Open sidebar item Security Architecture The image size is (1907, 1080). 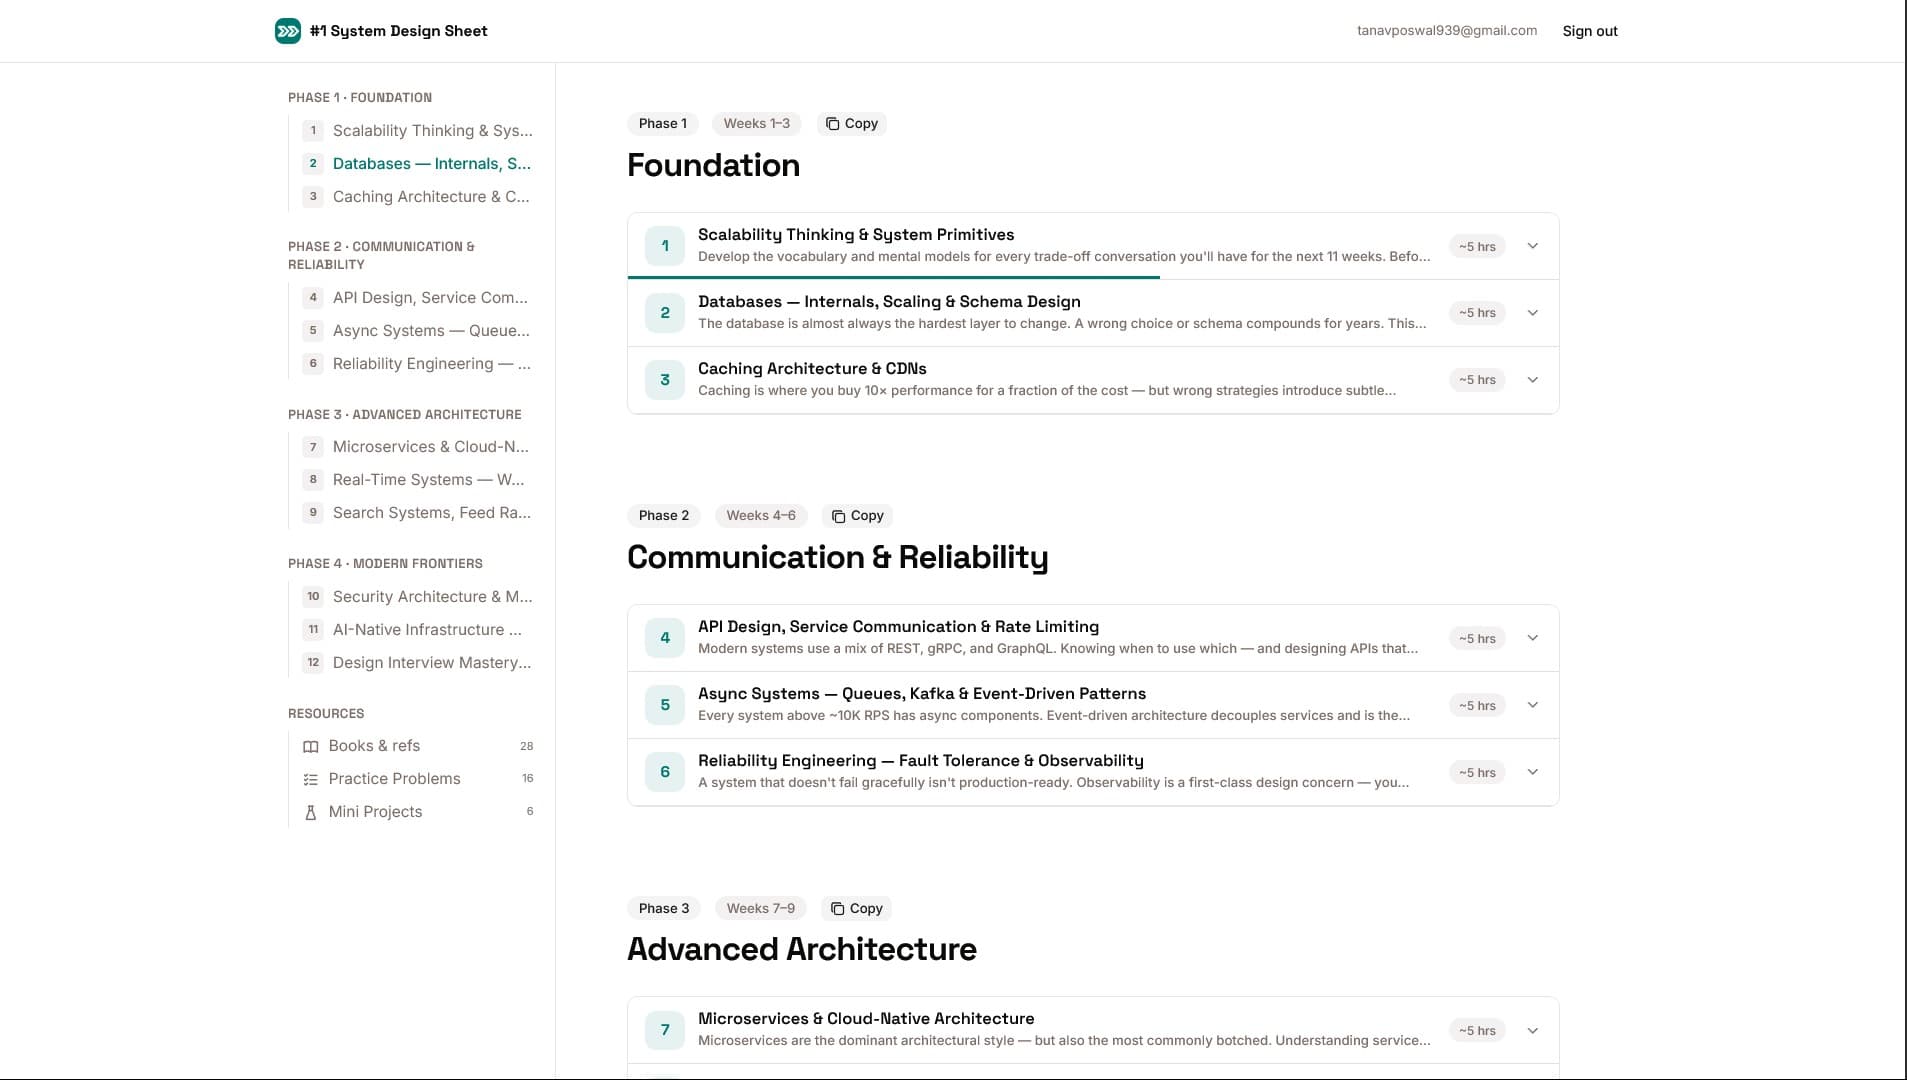tap(418, 597)
